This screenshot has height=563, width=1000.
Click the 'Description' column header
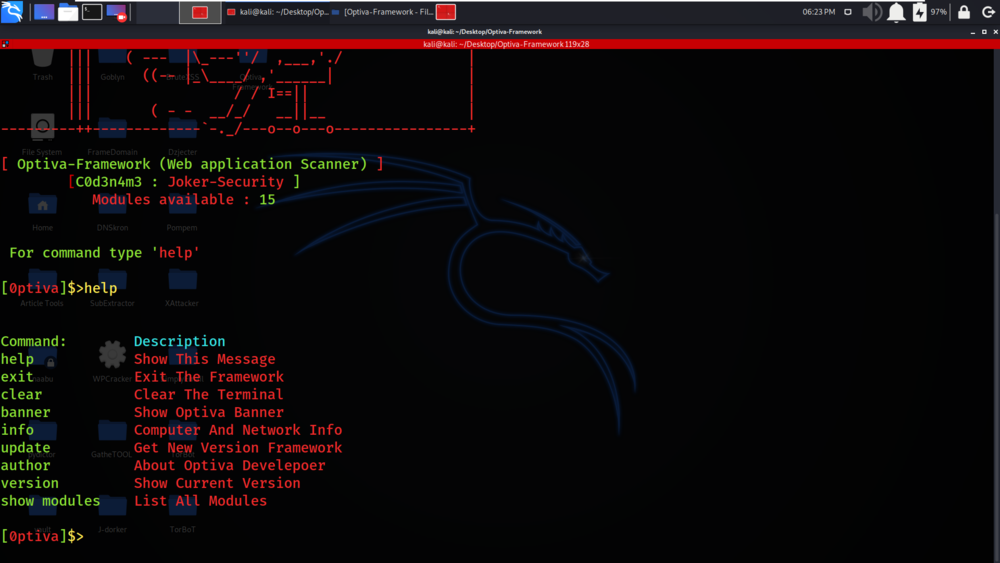click(x=179, y=341)
